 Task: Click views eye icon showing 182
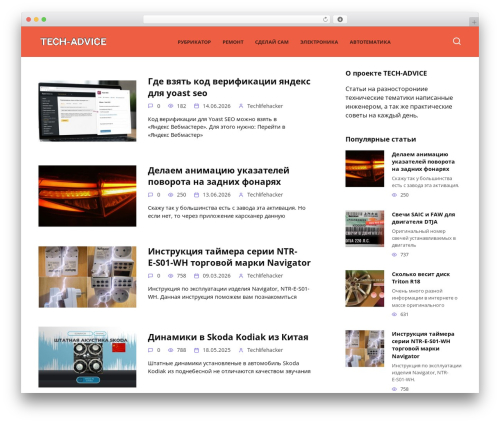coord(170,106)
